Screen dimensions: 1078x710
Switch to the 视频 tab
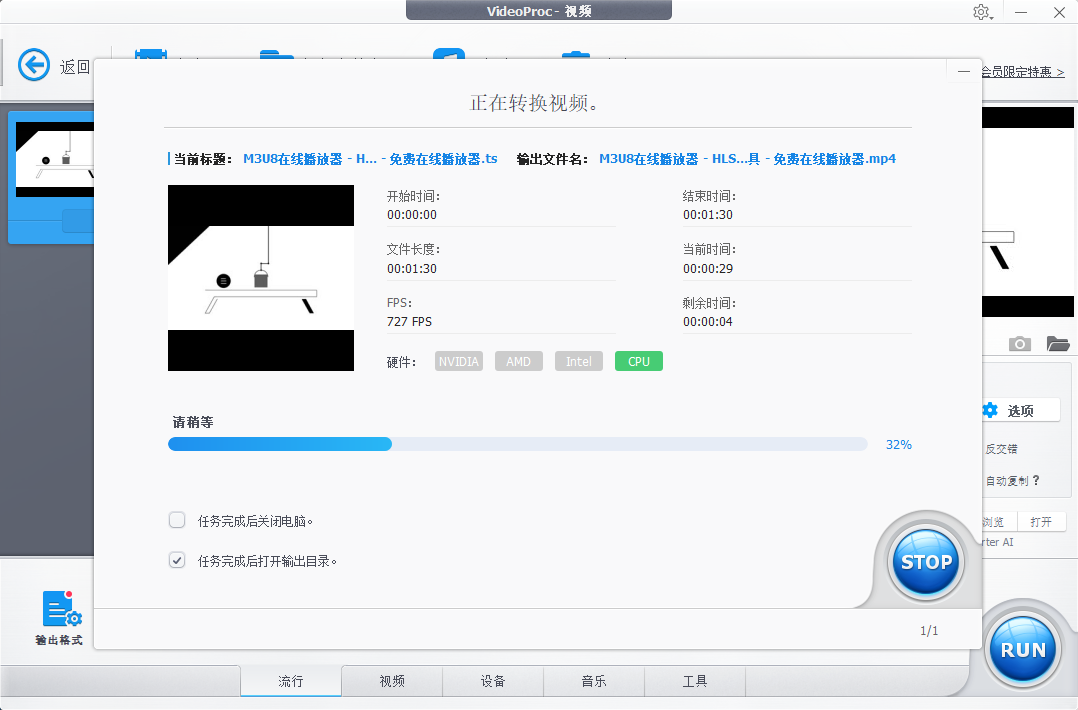[x=392, y=681]
